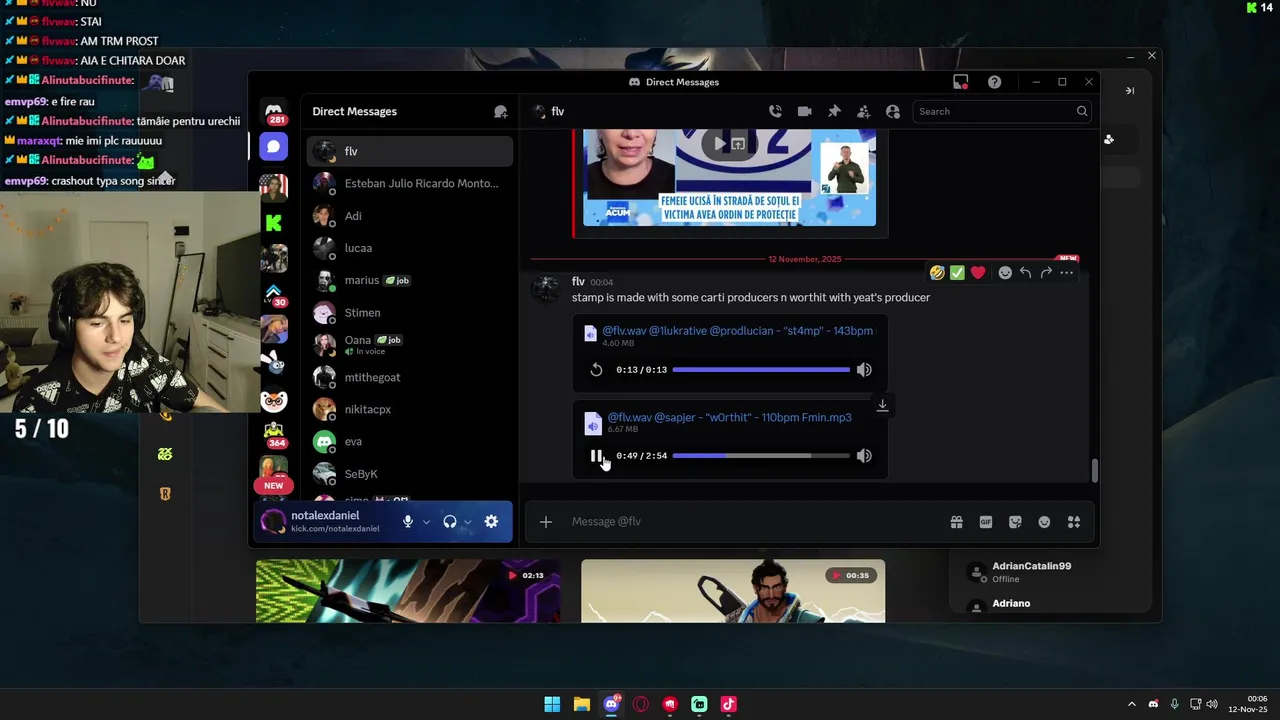Expand headphone output options arrow
The width and height of the screenshot is (1280, 720).
click(x=467, y=522)
